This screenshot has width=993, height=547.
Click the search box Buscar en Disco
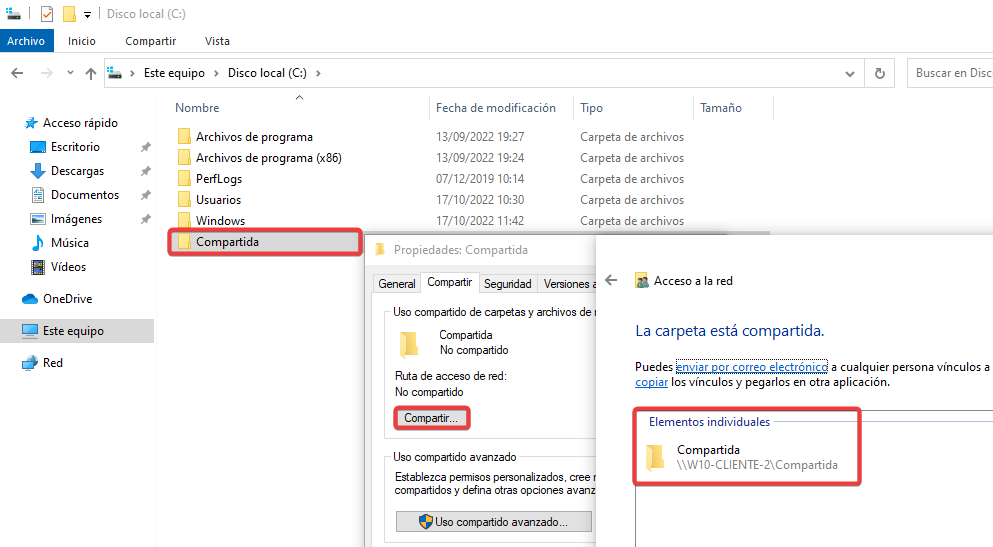point(952,73)
